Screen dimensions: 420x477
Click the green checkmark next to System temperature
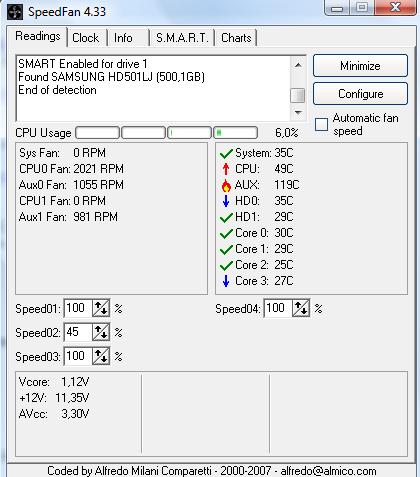(x=226, y=153)
